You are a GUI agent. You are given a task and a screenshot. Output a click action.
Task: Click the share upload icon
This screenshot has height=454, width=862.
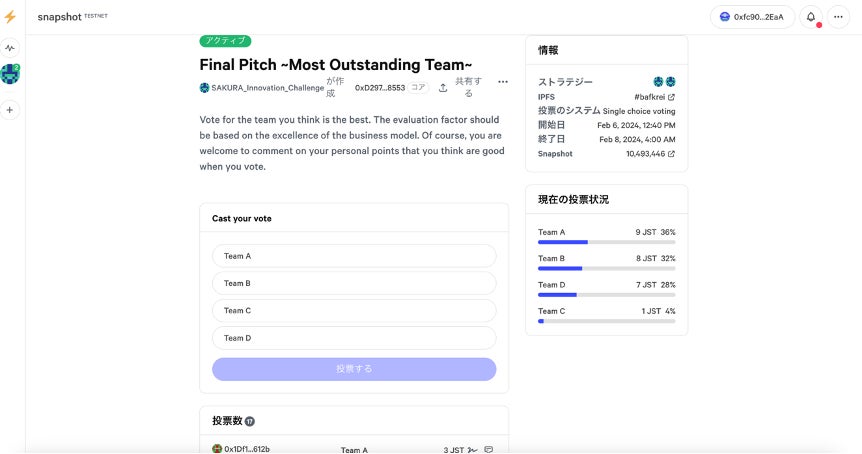coord(443,88)
